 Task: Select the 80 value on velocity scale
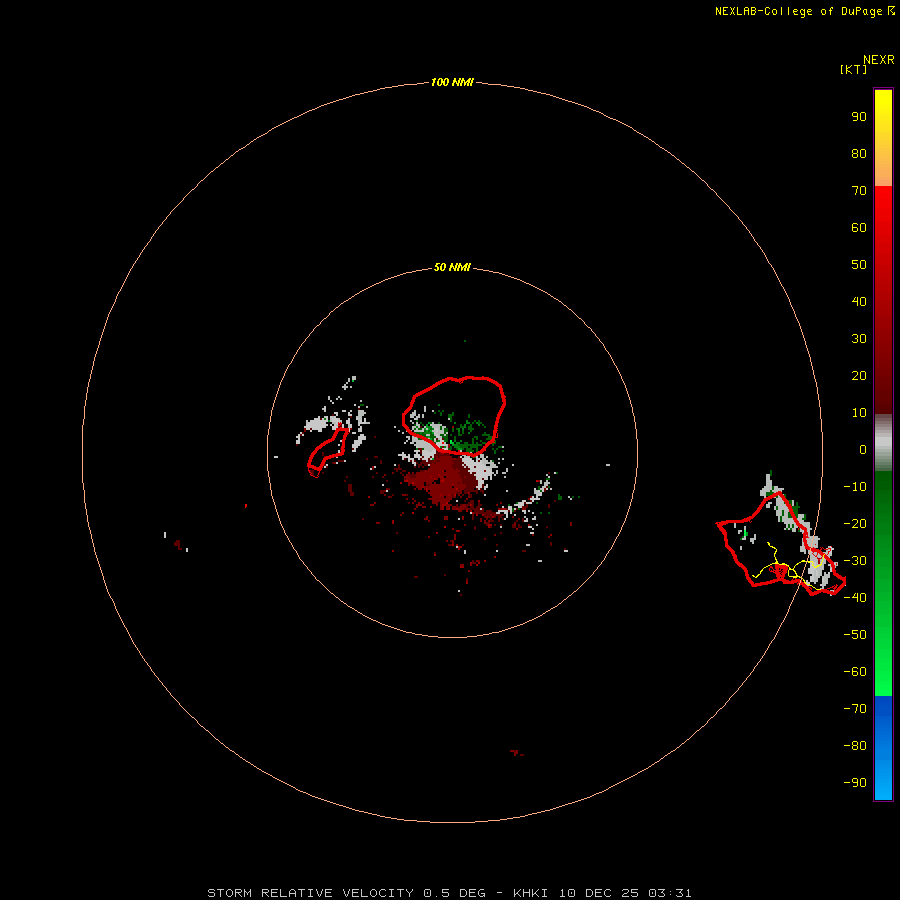pyautogui.click(x=859, y=153)
